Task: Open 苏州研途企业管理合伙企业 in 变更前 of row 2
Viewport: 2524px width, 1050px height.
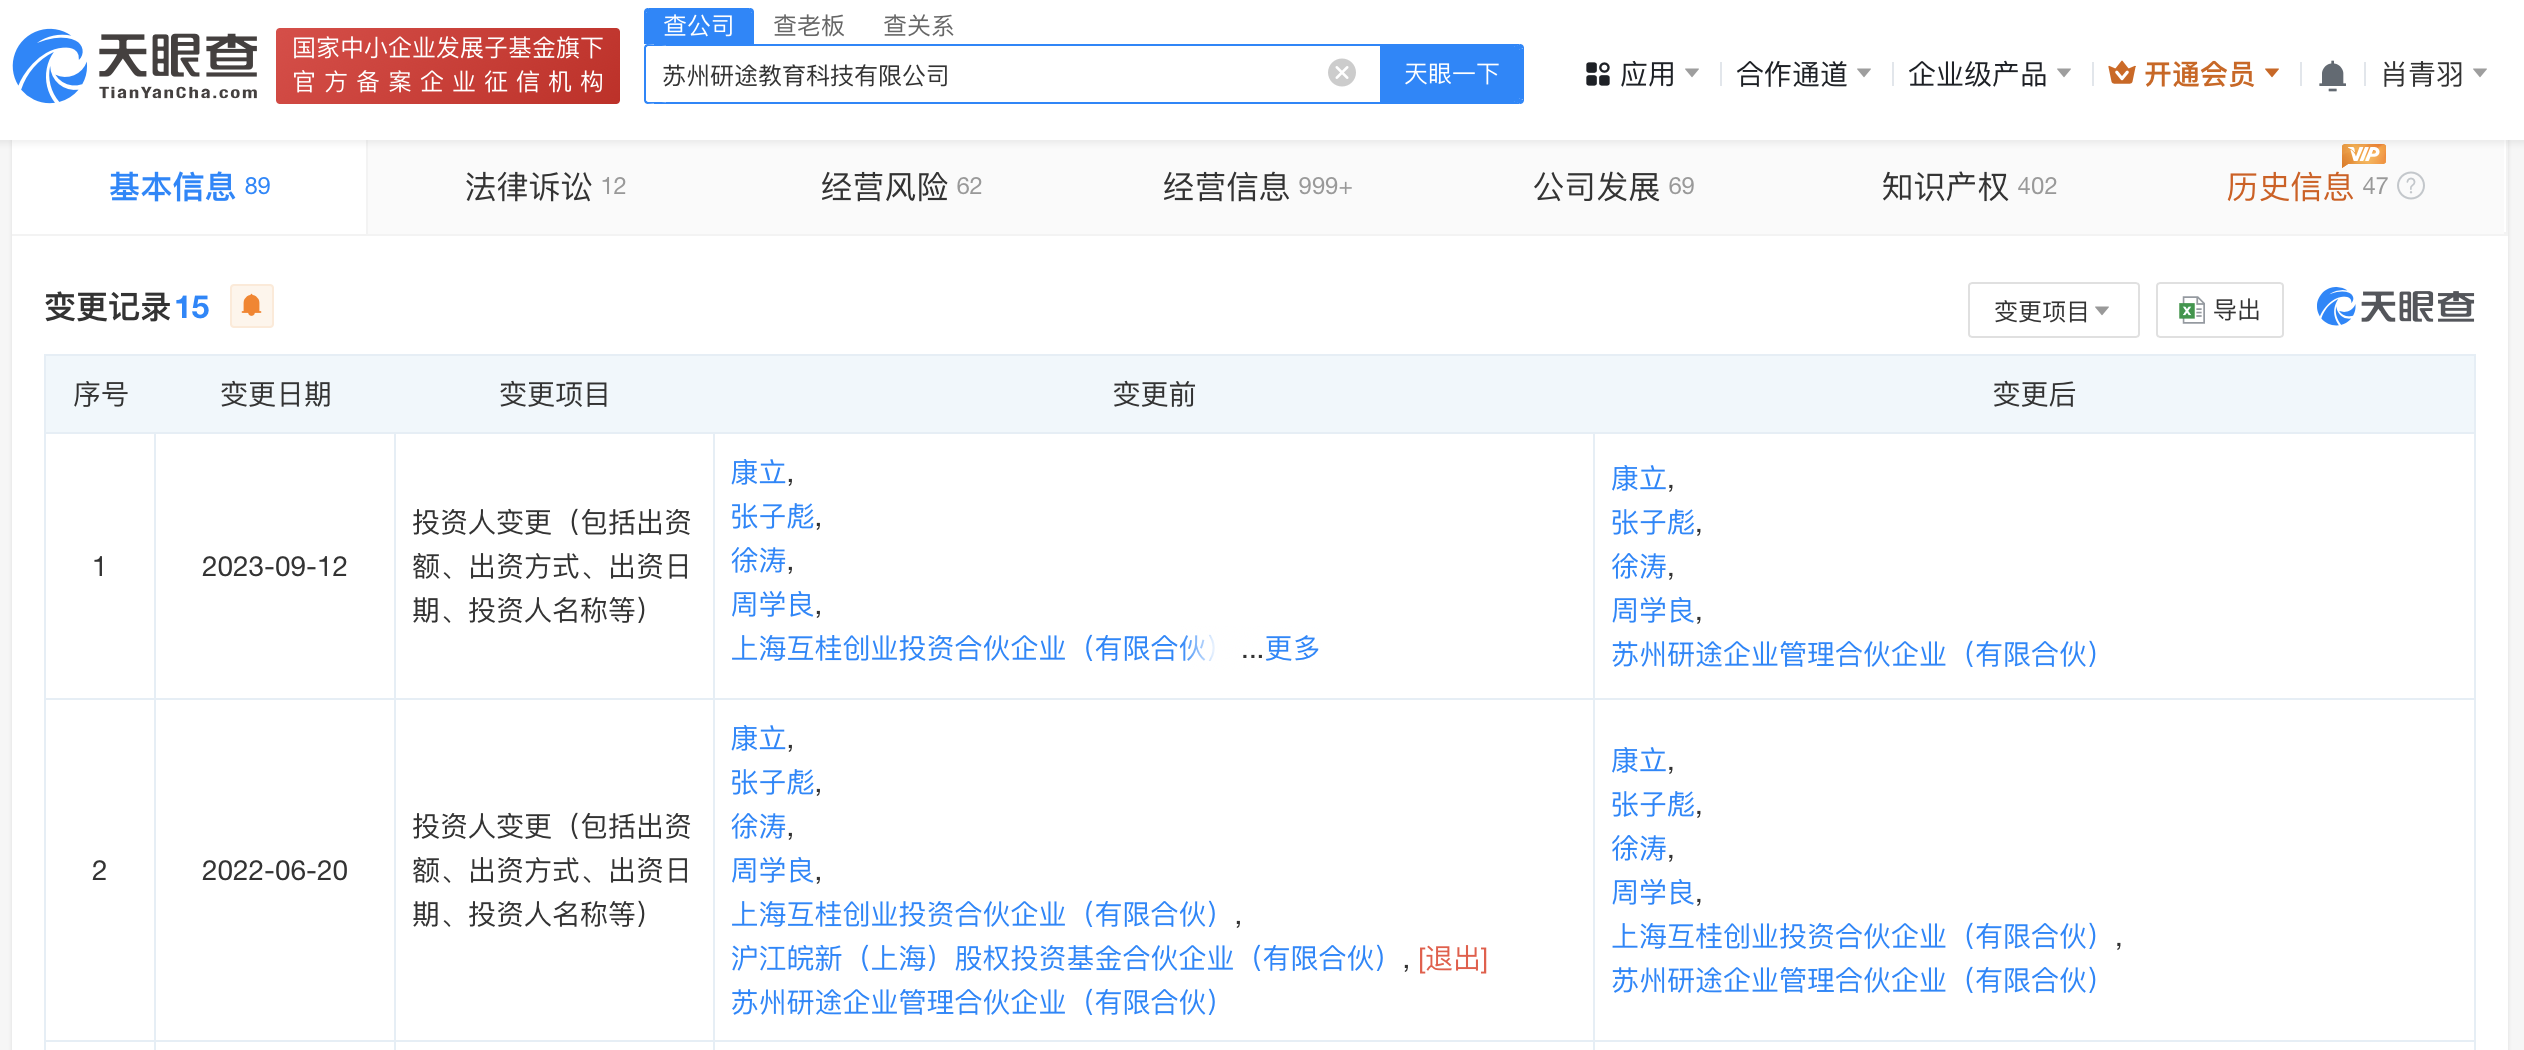Action: pos(974,1002)
